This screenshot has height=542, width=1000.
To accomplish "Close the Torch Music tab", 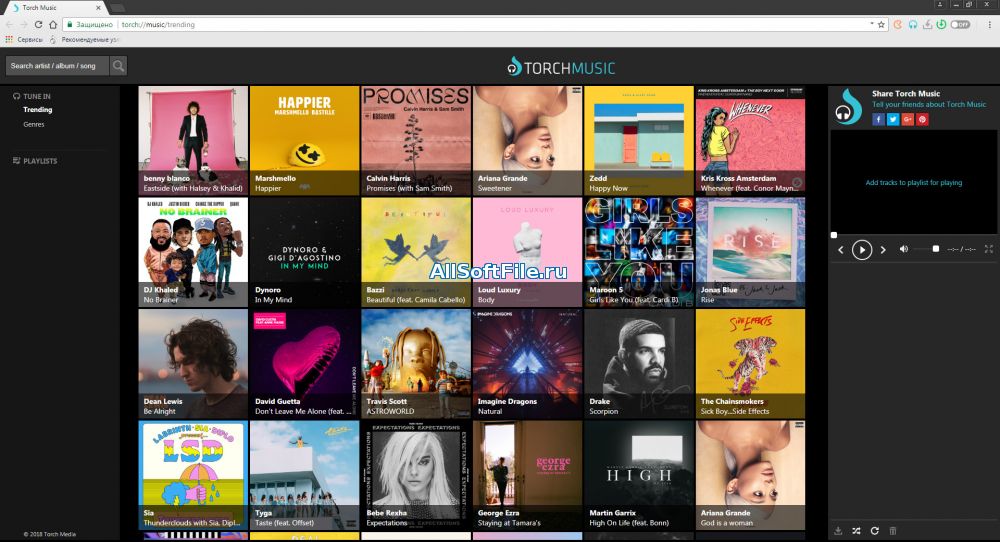I will coord(98,8).
